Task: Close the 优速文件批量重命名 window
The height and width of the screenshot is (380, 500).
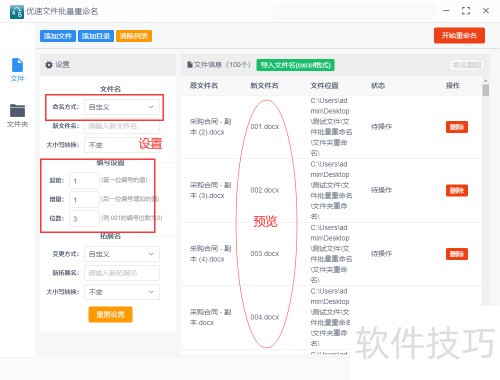Action: [486, 11]
